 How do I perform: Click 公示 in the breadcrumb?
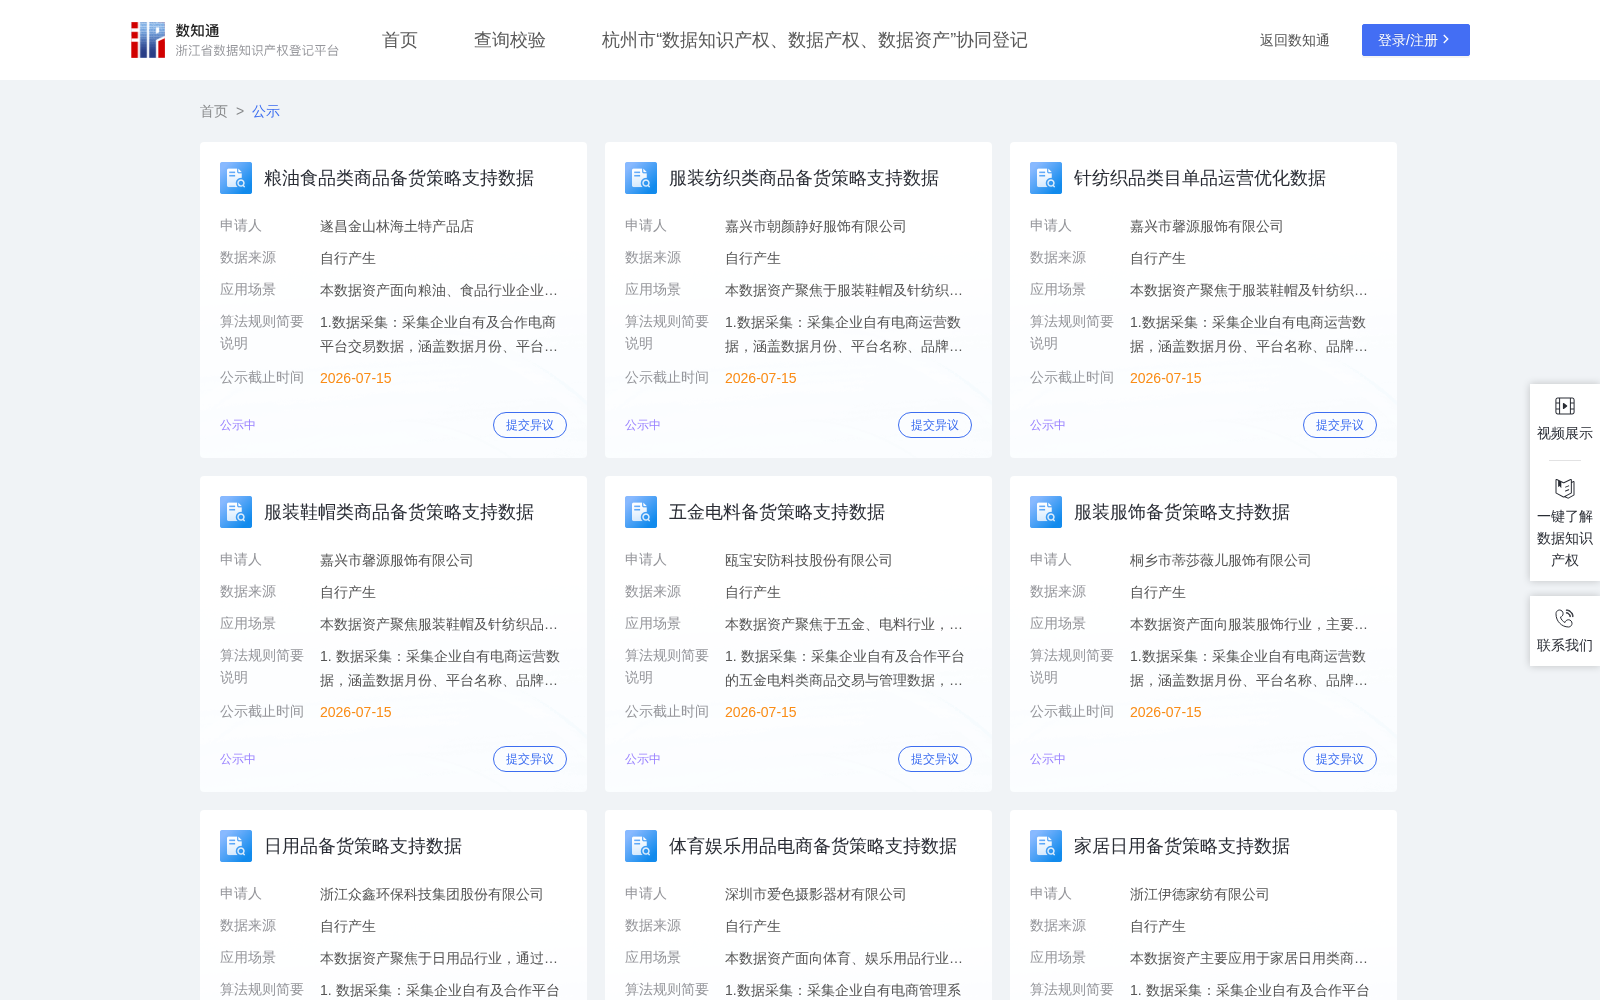click(266, 111)
